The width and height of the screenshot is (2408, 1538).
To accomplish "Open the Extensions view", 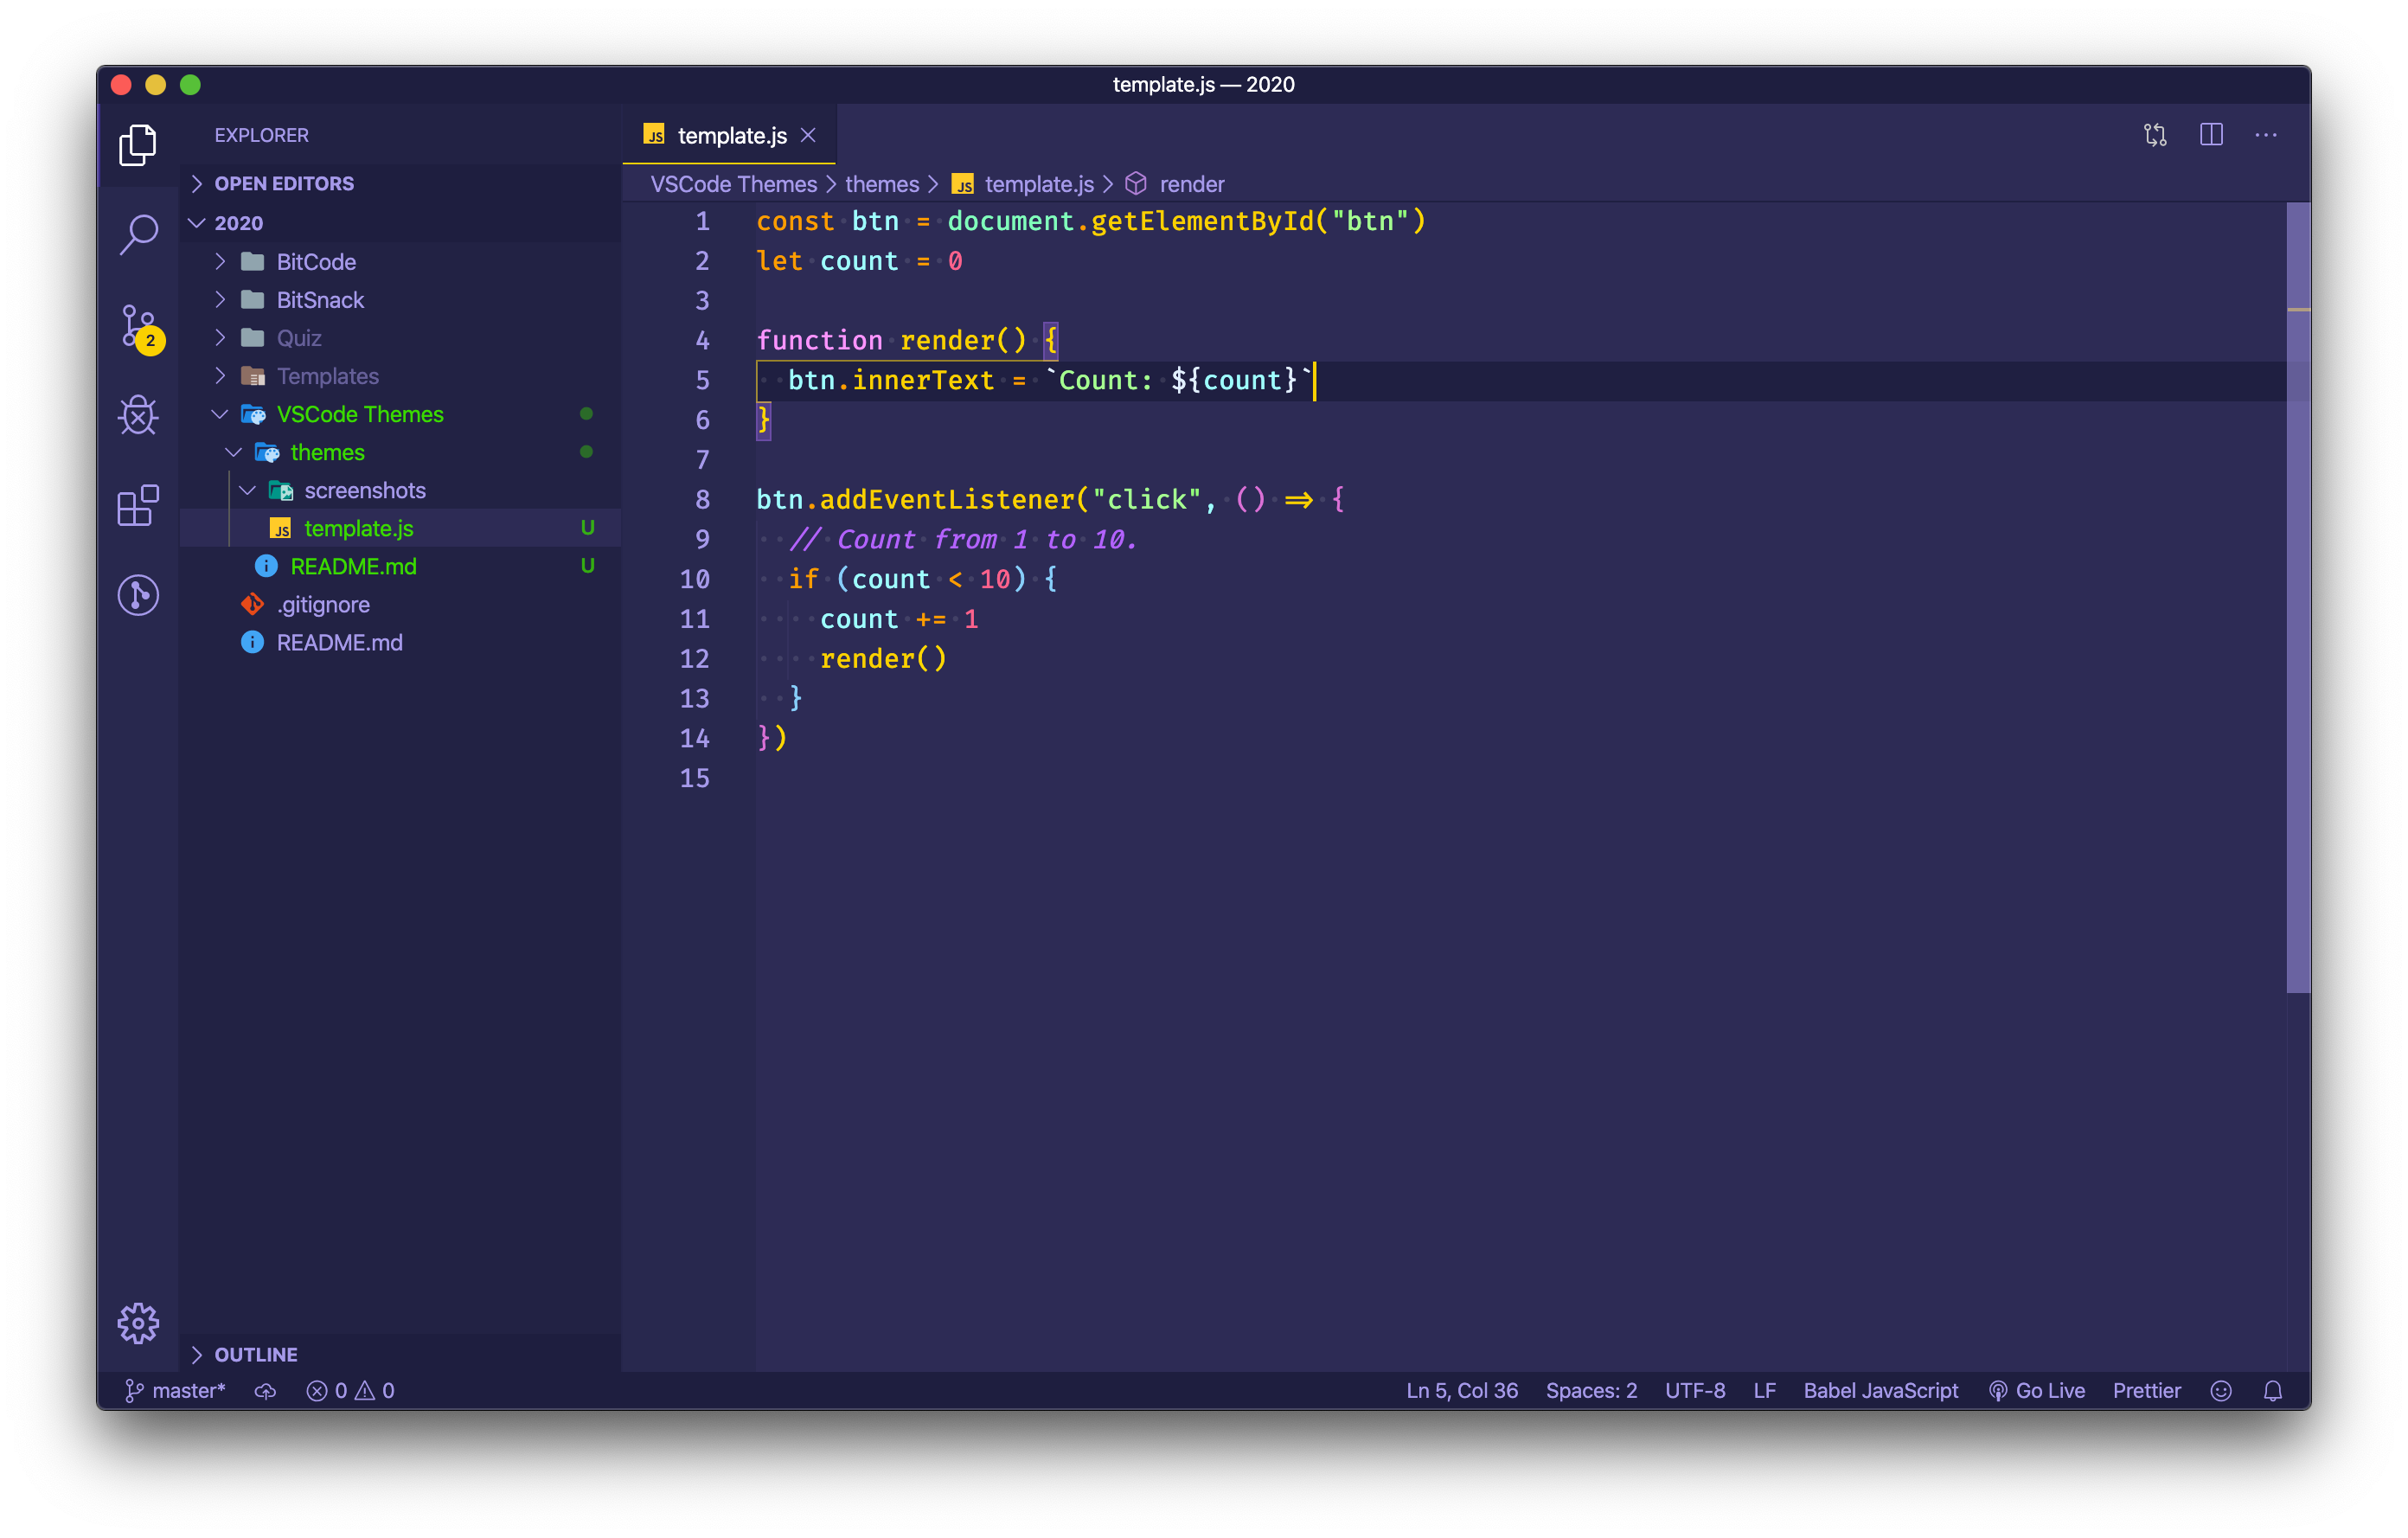I will coord(138,505).
